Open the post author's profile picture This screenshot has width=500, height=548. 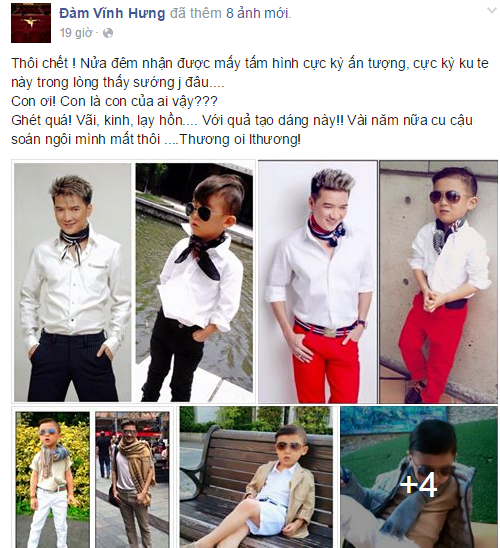click(31, 23)
